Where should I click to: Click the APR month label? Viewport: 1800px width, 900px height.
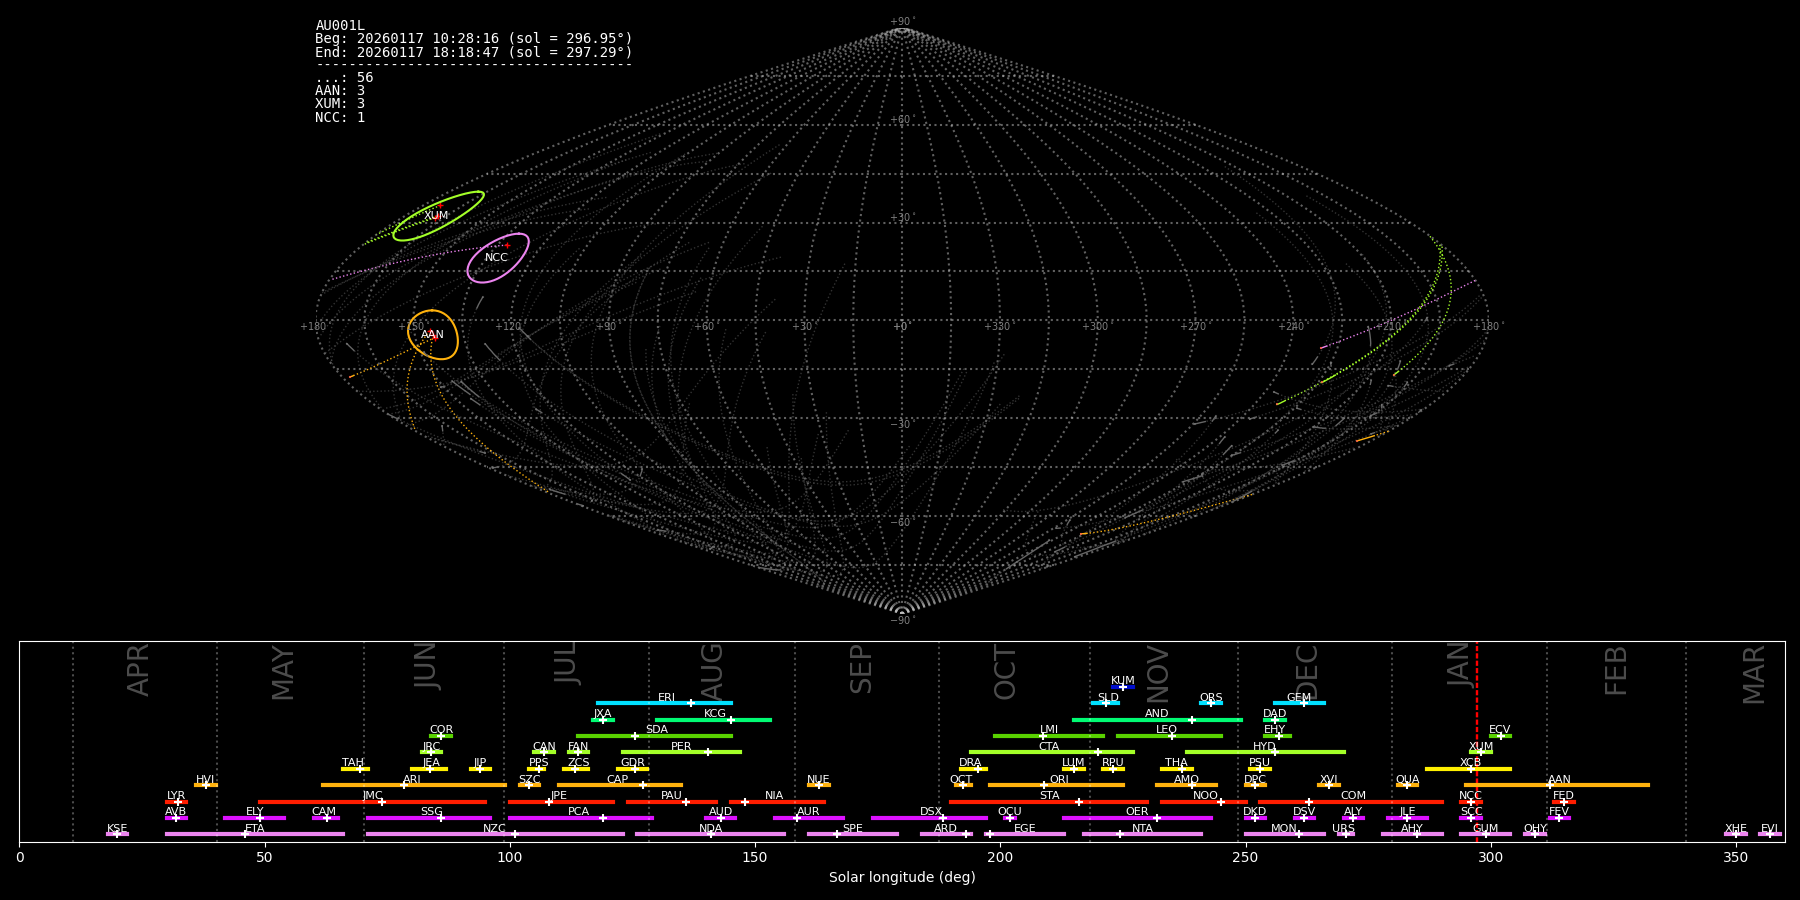pyautogui.click(x=138, y=670)
